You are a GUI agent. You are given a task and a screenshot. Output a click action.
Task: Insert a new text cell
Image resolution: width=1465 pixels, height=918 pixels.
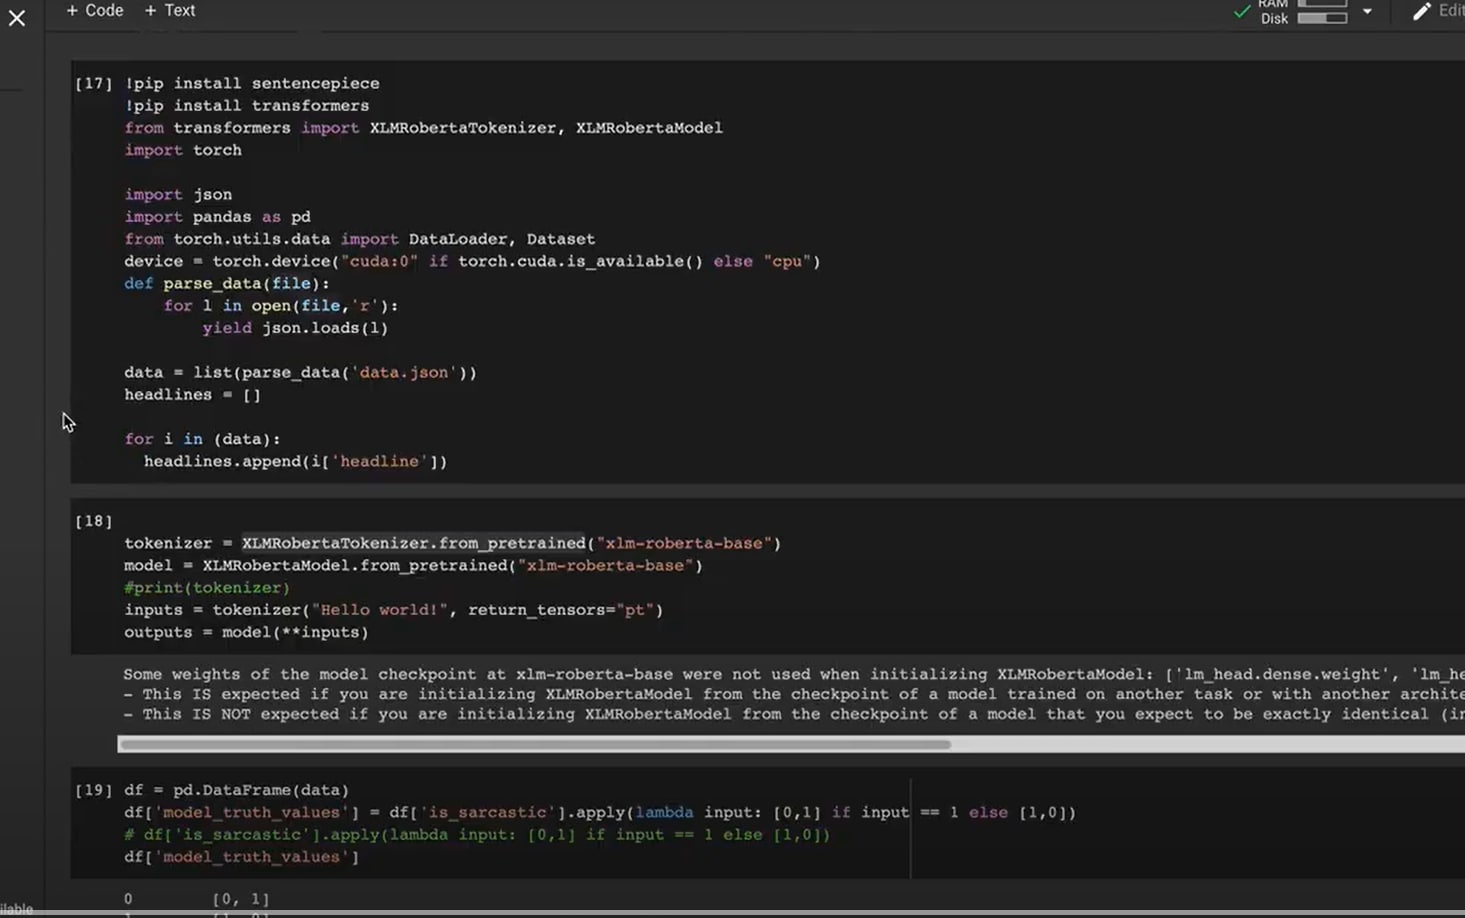point(170,10)
